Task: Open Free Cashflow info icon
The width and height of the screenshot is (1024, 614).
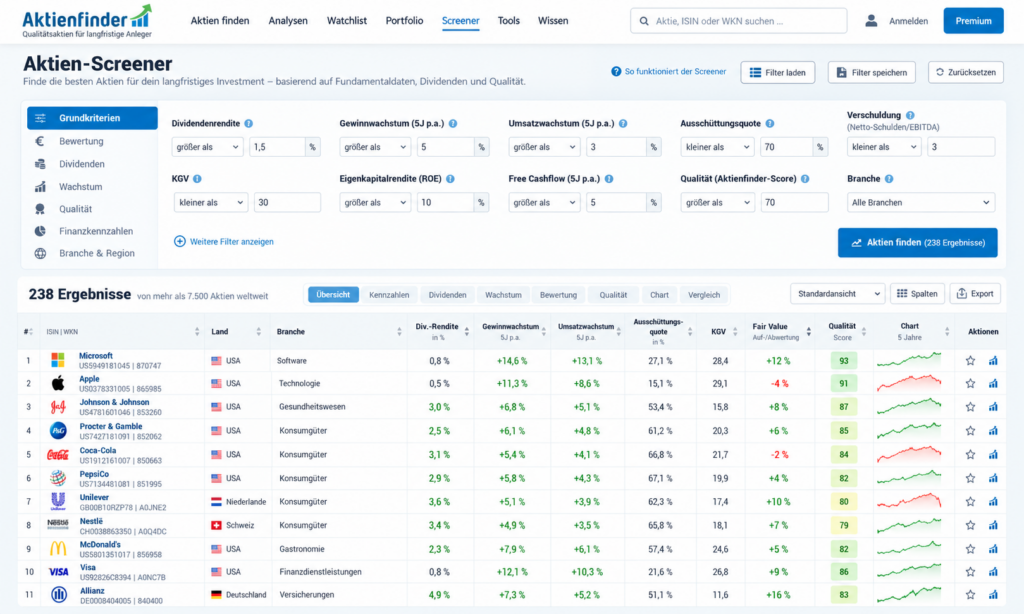Action: click(609, 179)
